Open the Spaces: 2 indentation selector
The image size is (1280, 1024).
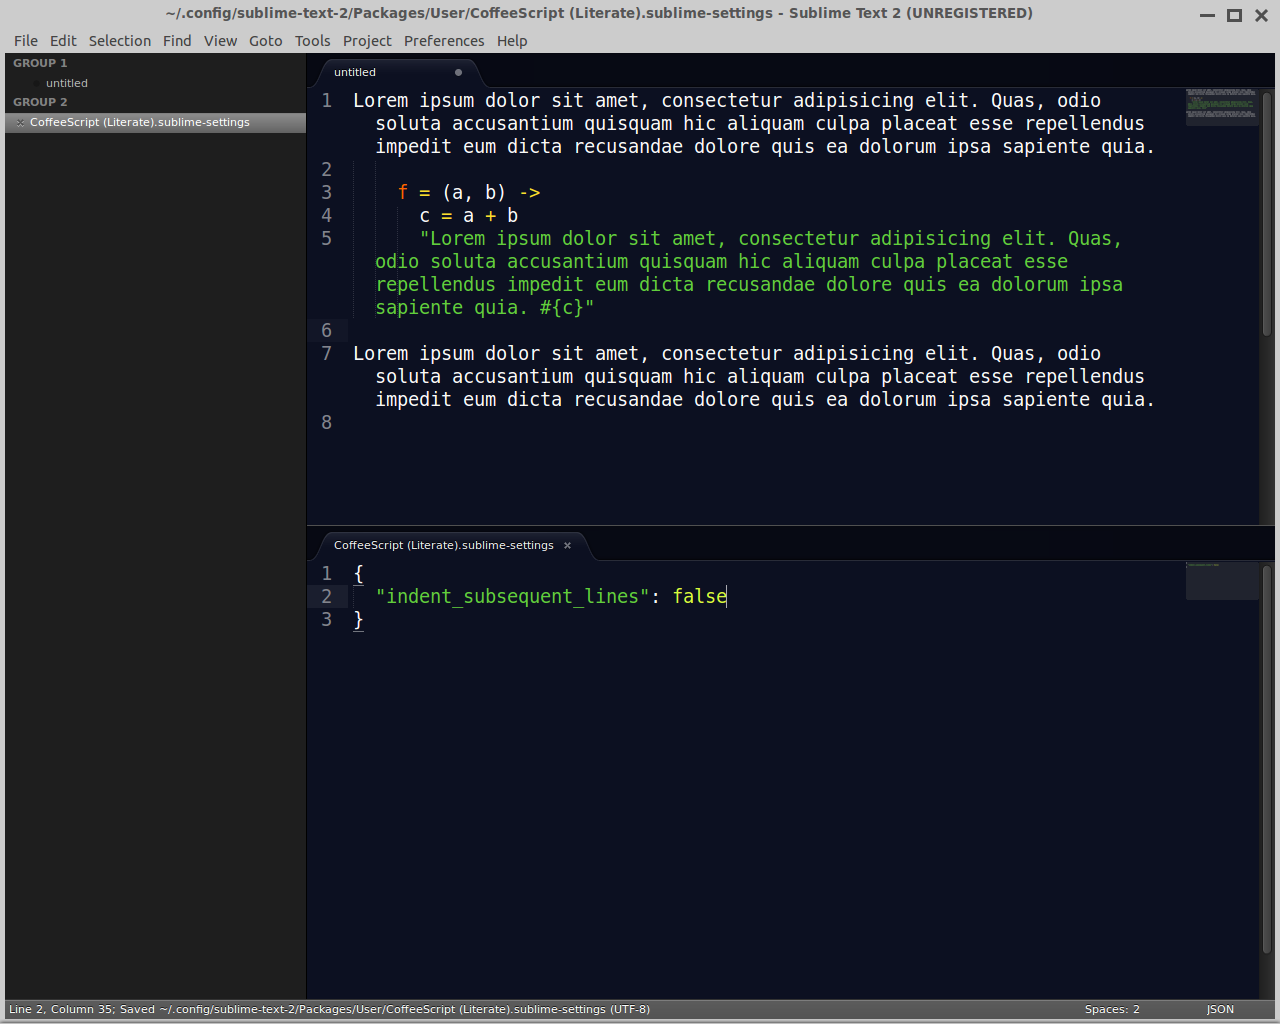point(1112,1009)
